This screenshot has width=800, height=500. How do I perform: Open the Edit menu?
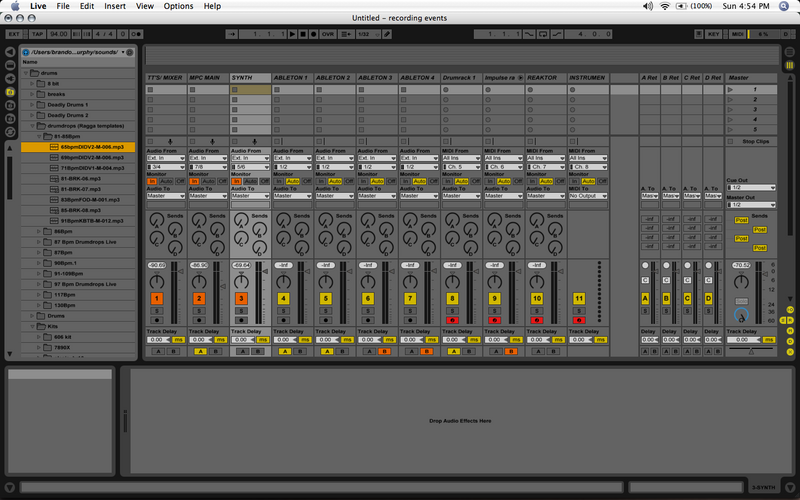coord(87,6)
